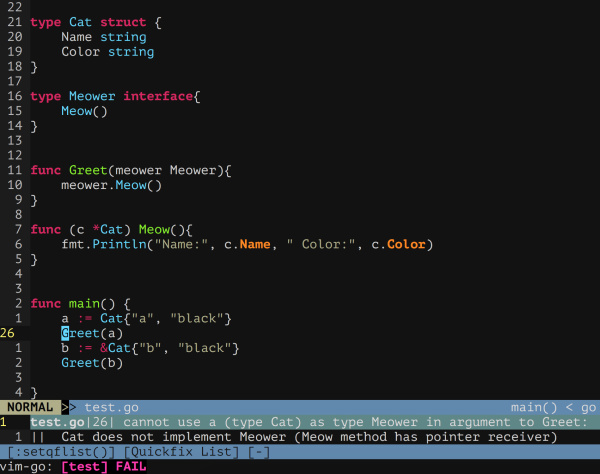Click the fmt.Println statement line

[247, 245]
